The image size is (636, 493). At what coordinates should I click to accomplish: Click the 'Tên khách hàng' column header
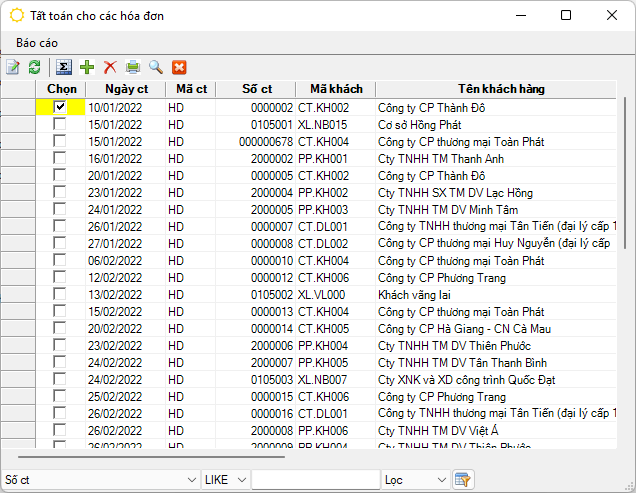pos(501,89)
